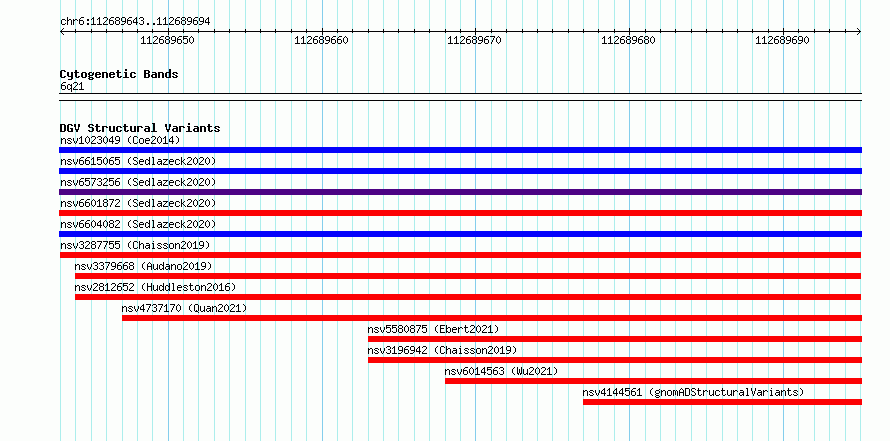Click ruler position 112689680
The height and width of the screenshot is (441, 890).
(x=628, y=40)
